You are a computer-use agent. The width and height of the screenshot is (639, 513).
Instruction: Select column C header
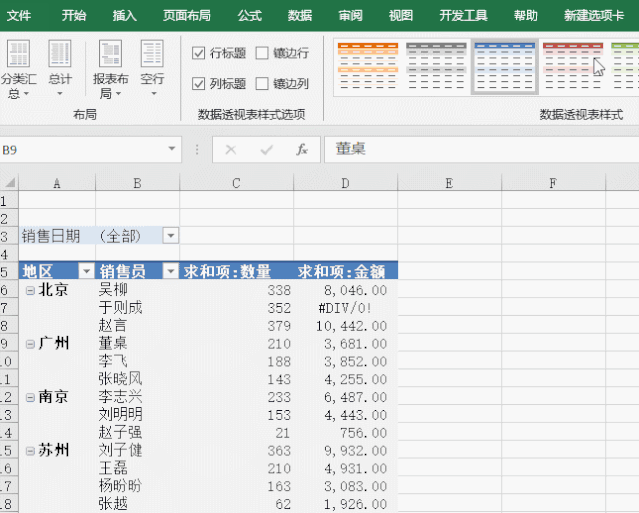pos(236,183)
